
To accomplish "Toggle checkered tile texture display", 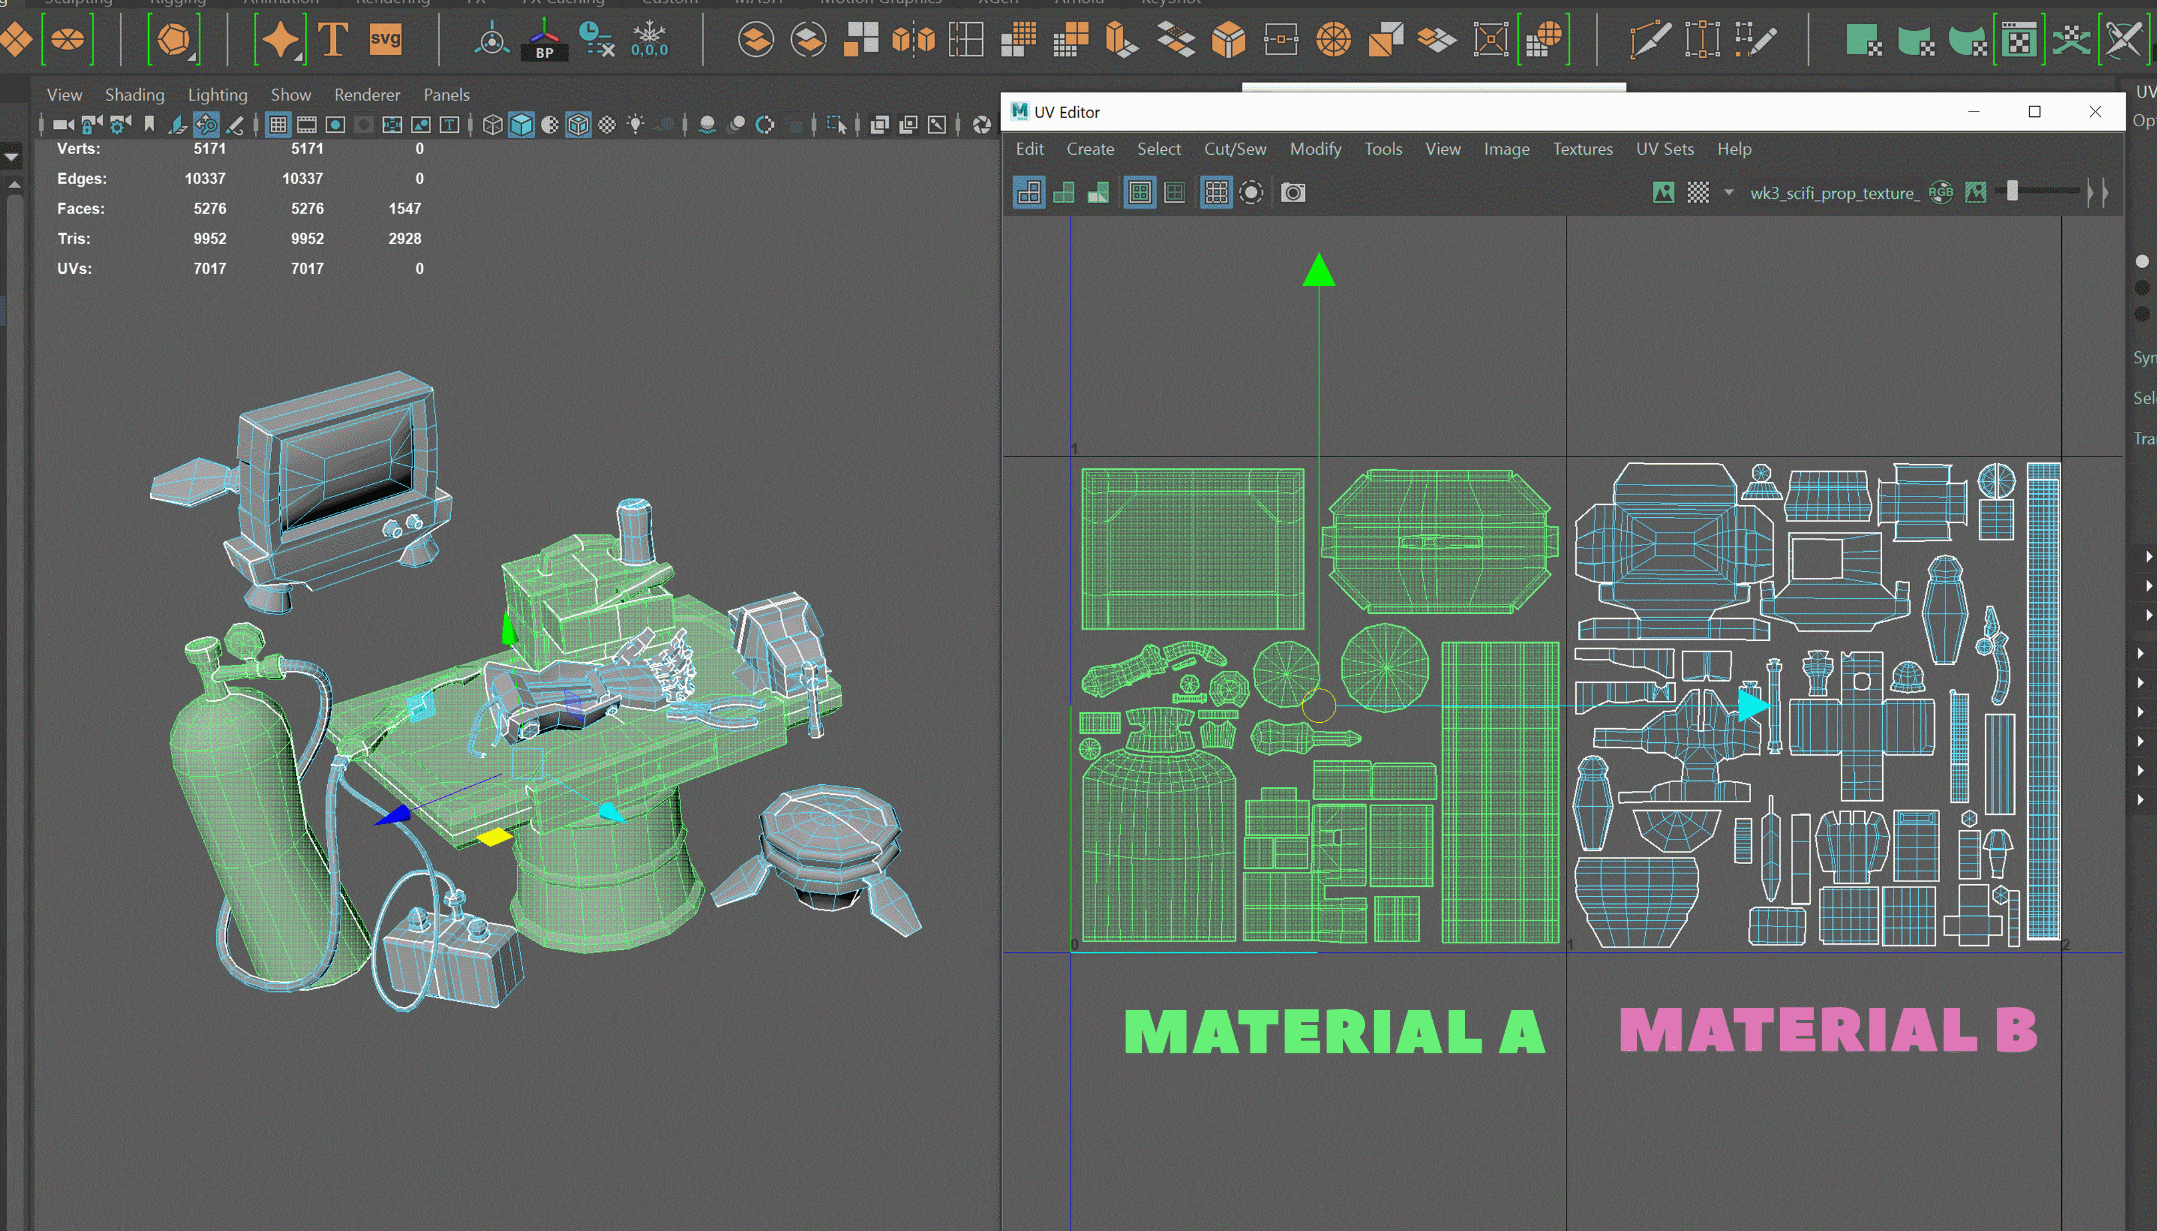I will click(1698, 192).
